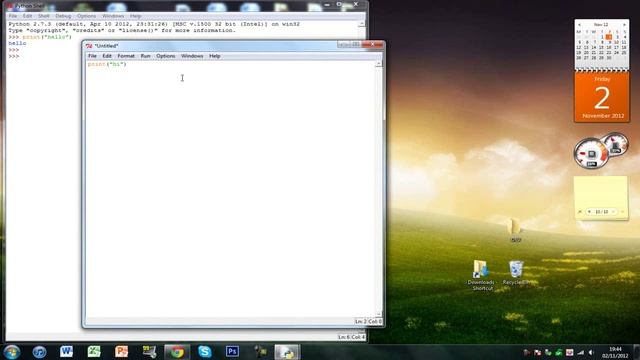Minimize the Python Shell window
Viewport: 640px width, 360px height.
click(327, 4)
